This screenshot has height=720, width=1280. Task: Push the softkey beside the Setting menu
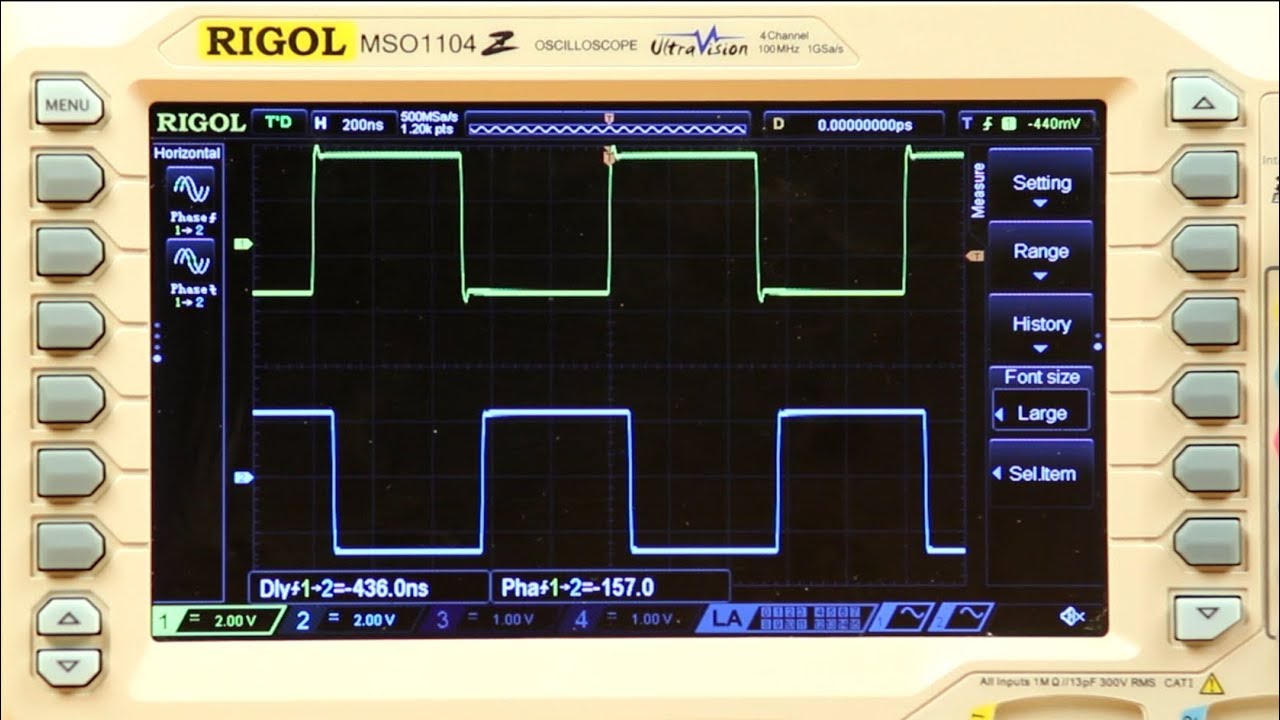(1205, 176)
